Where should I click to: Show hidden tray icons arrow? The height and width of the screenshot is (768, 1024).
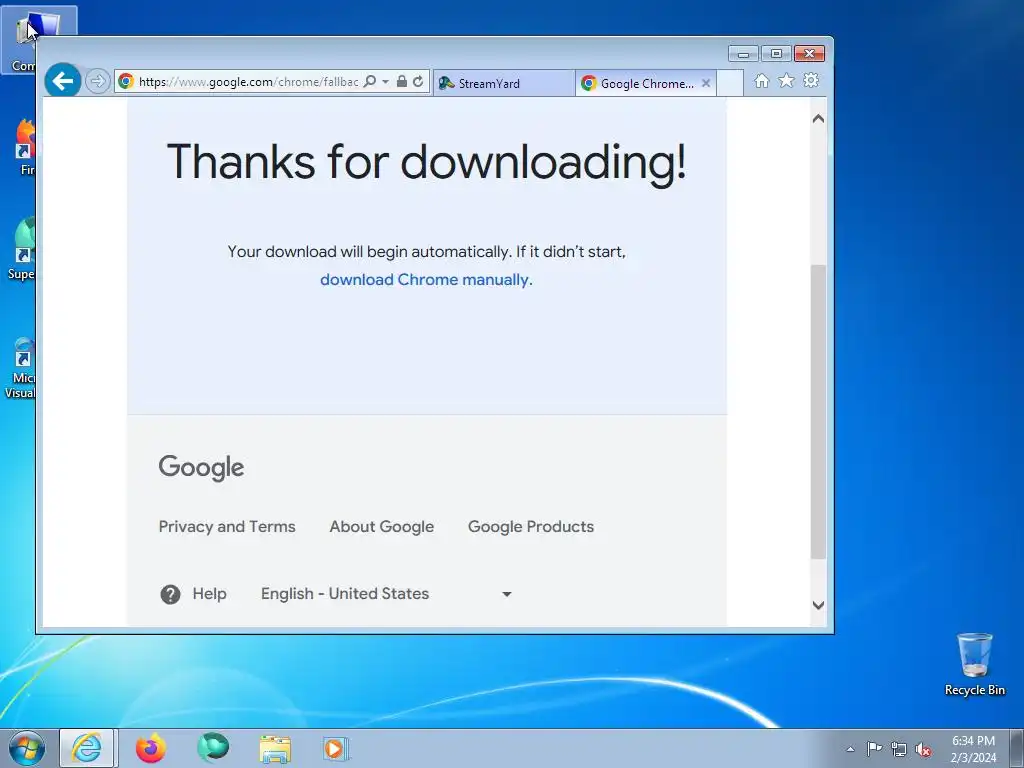(x=850, y=749)
